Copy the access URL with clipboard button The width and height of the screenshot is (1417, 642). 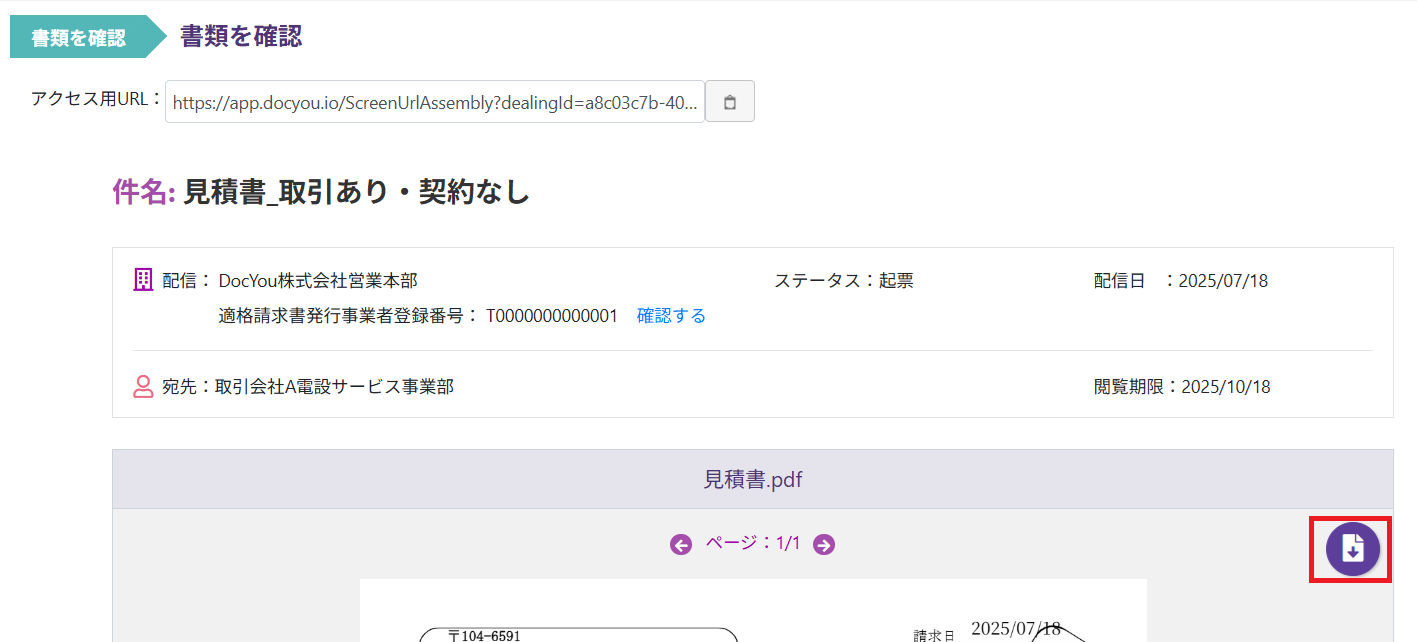730,102
